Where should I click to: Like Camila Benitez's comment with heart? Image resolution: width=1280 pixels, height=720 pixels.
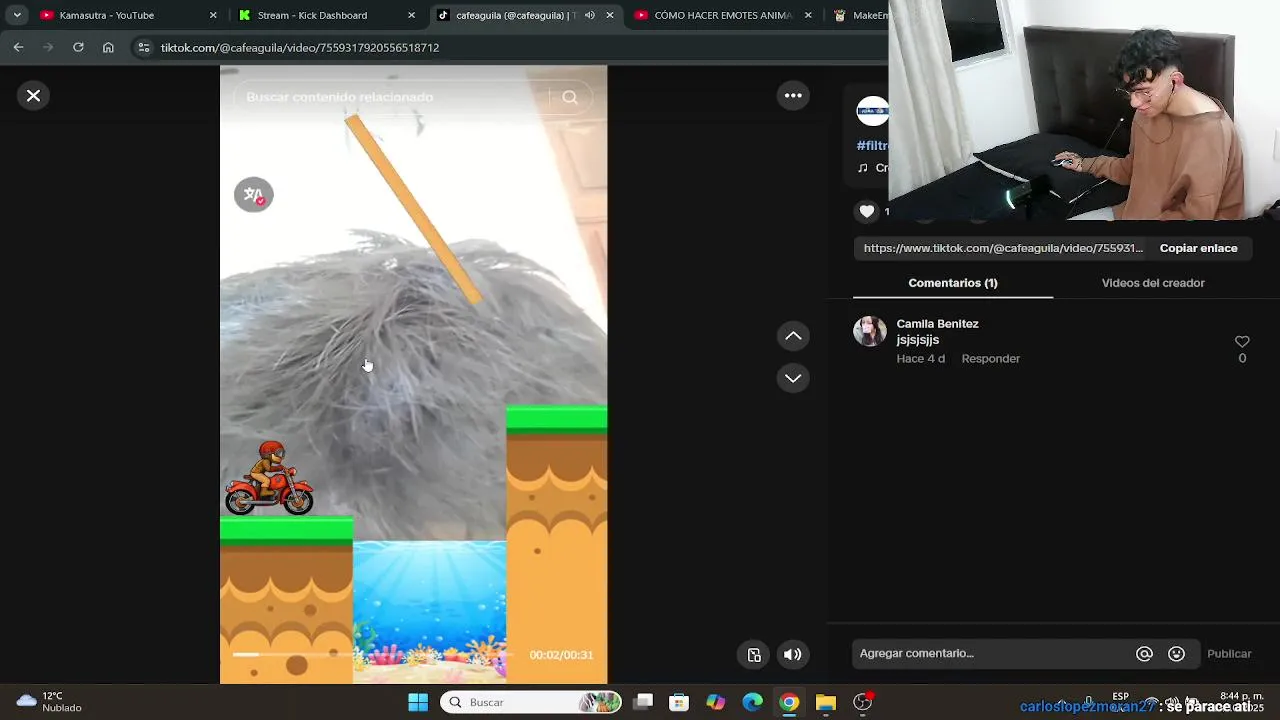click(x=1242, y=341)
